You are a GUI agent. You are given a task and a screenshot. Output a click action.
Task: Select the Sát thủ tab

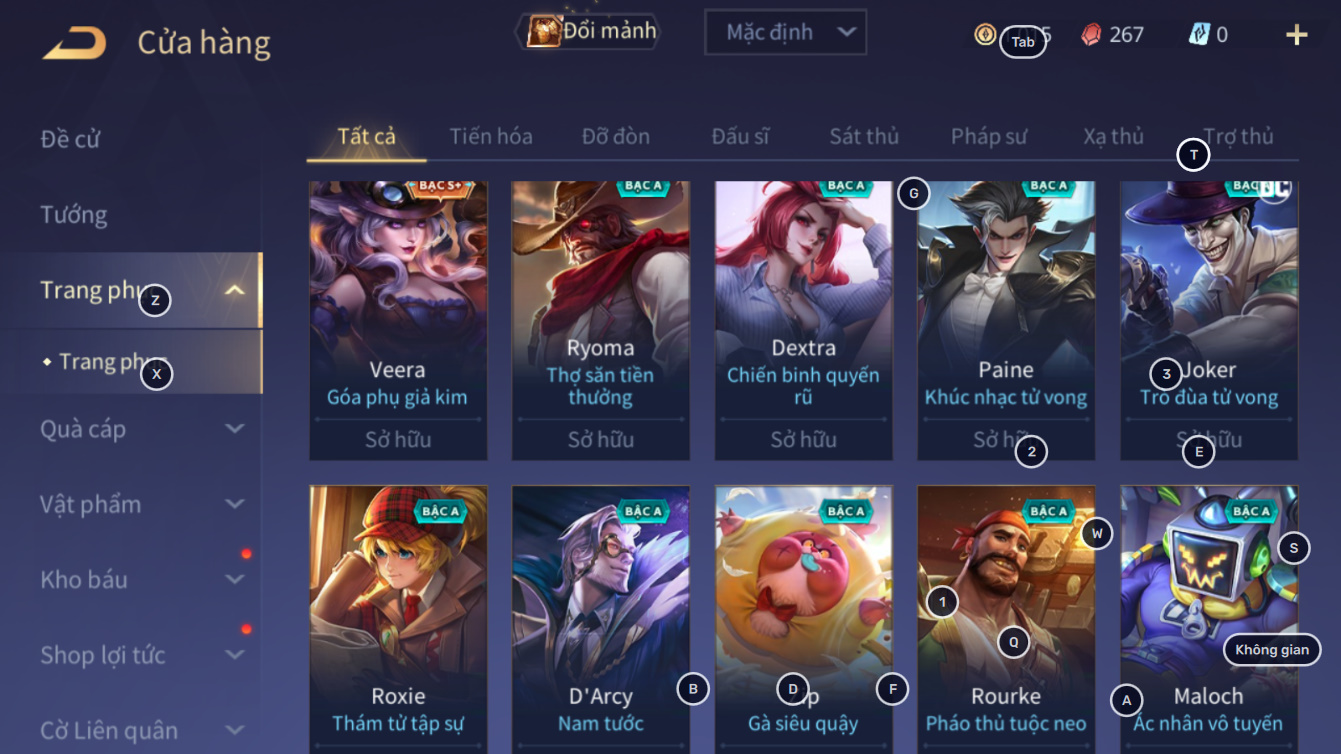pos(864,137)
